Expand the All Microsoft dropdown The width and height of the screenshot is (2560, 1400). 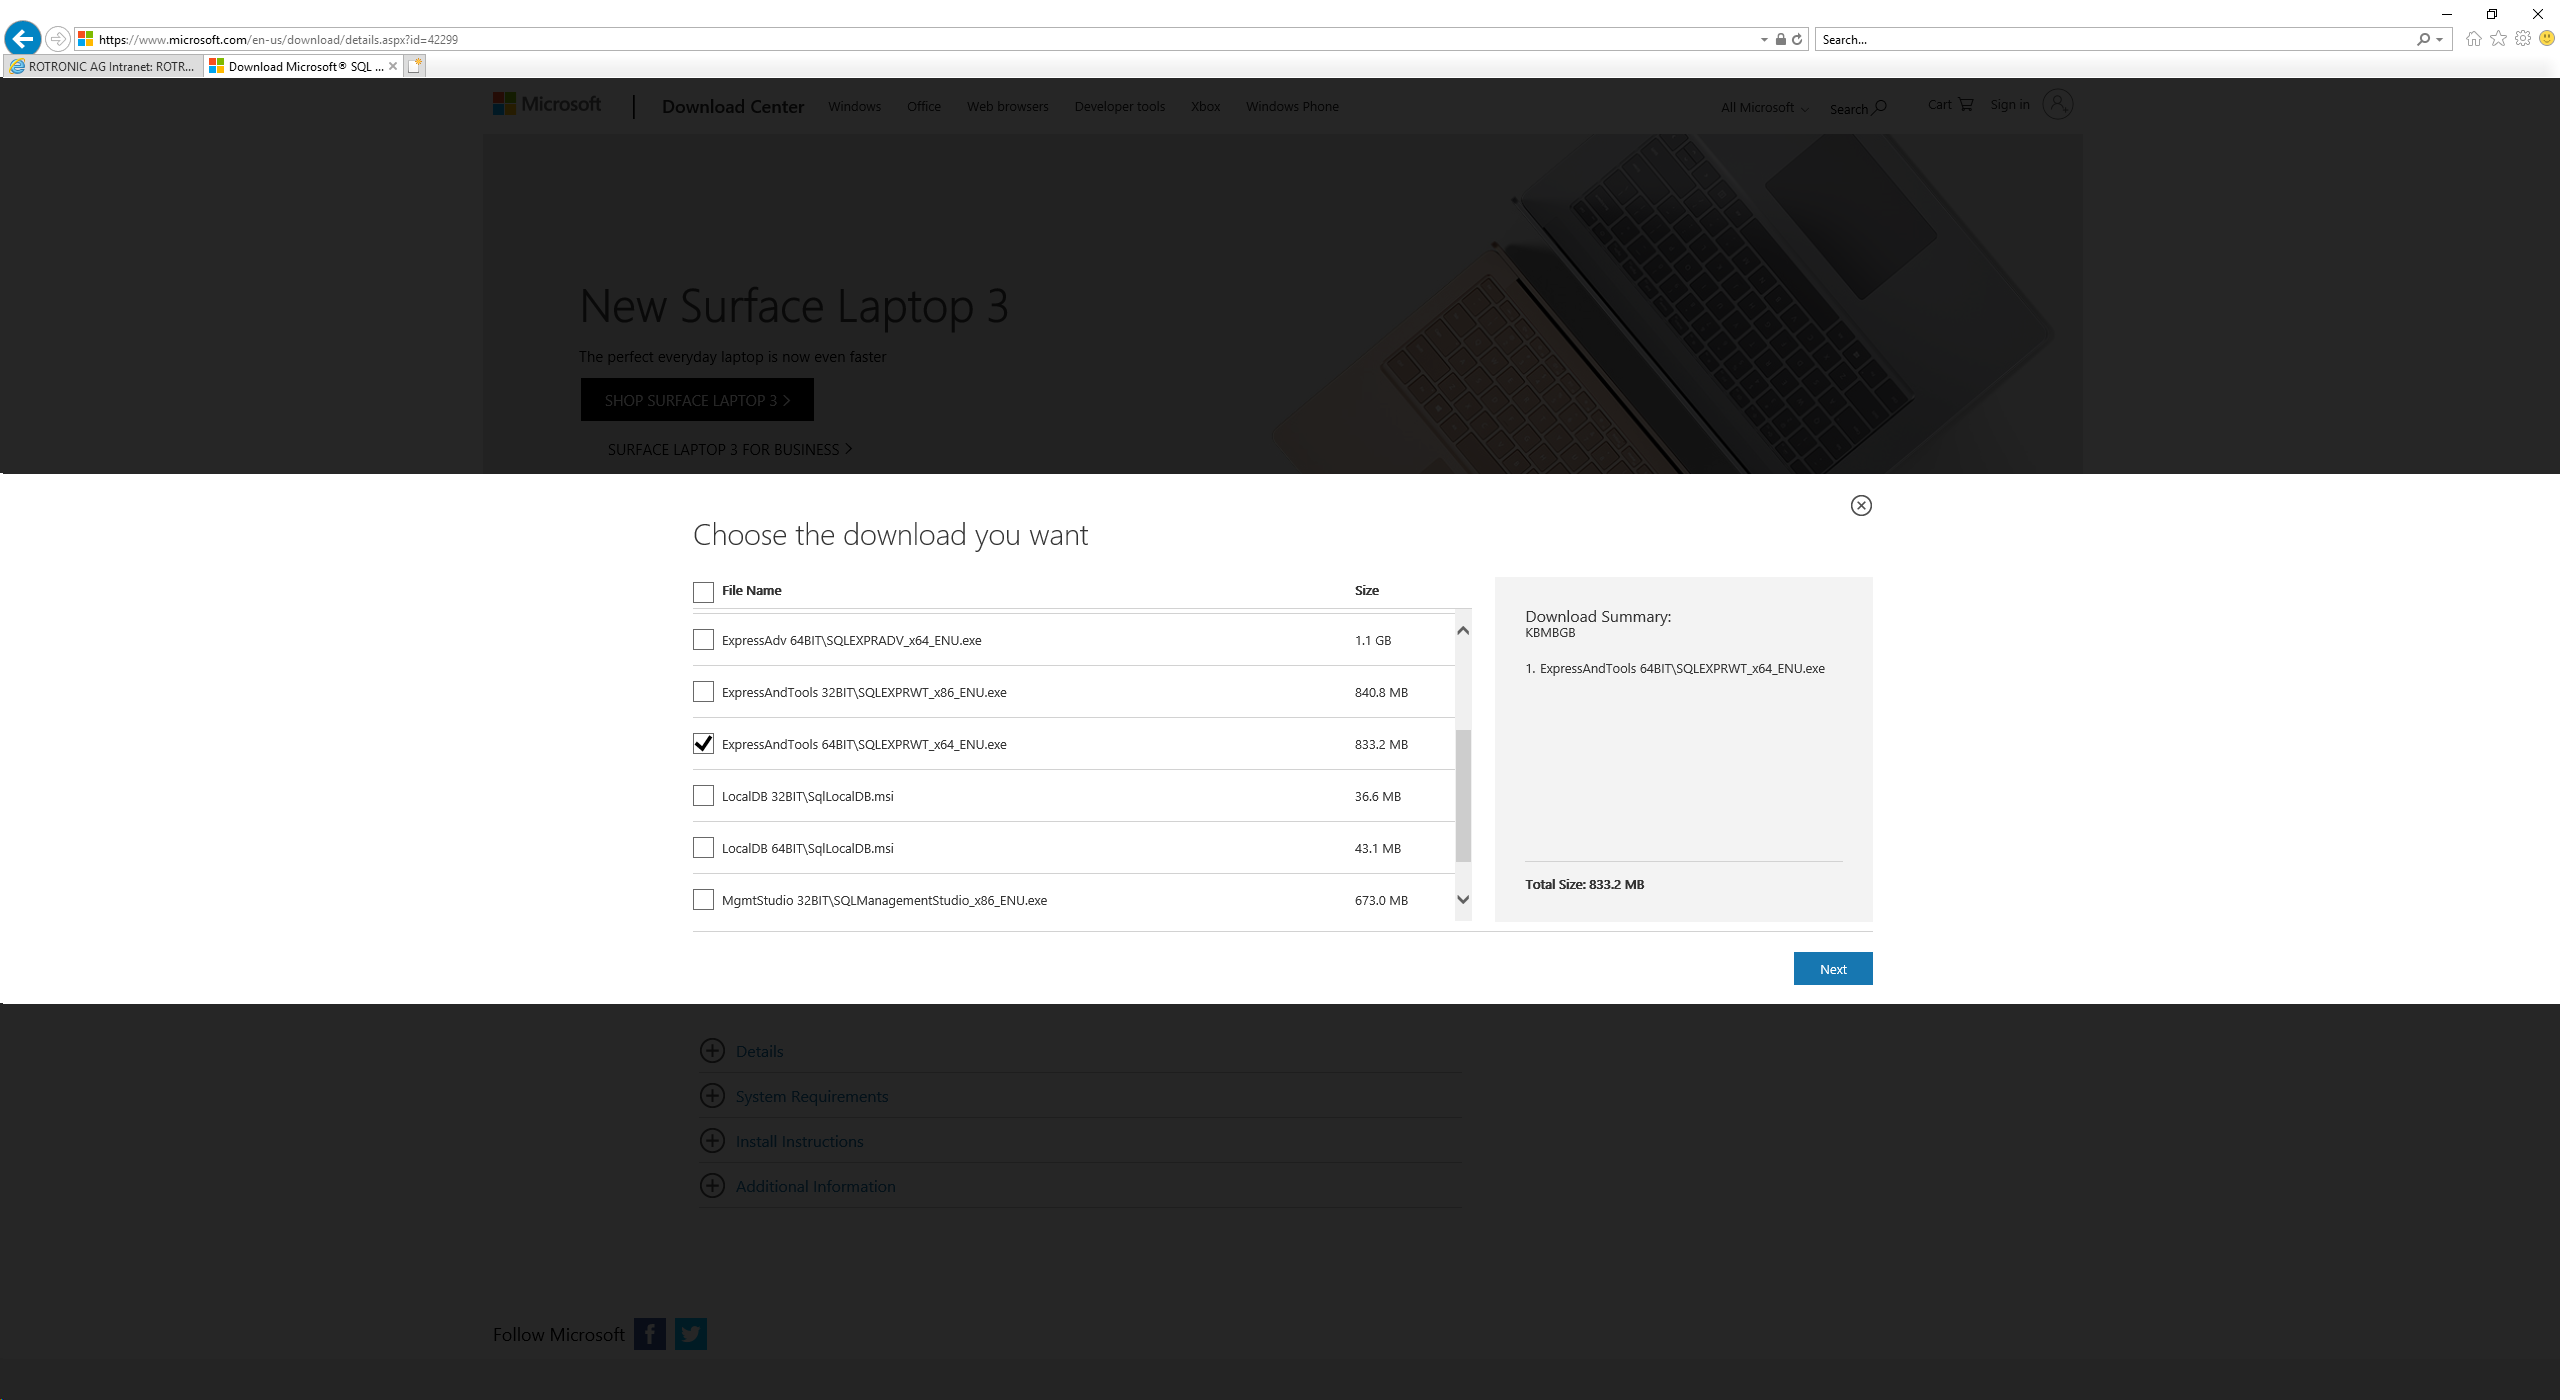[1764, 107]
